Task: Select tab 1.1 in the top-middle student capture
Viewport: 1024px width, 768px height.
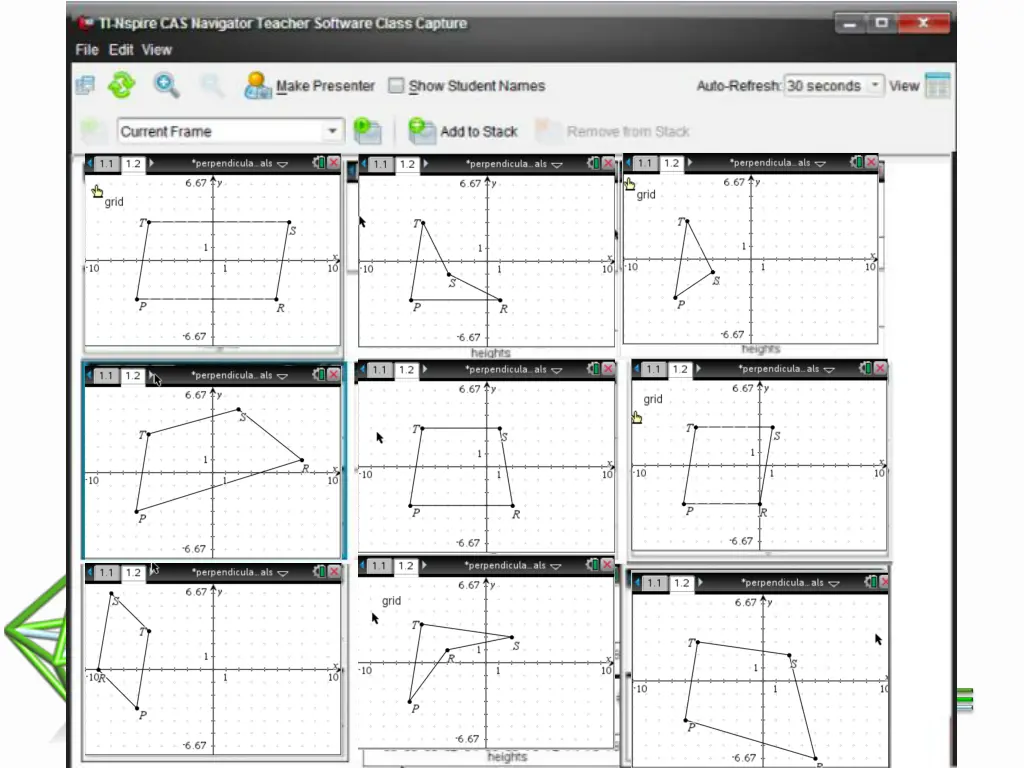Action: coord(381,164)
